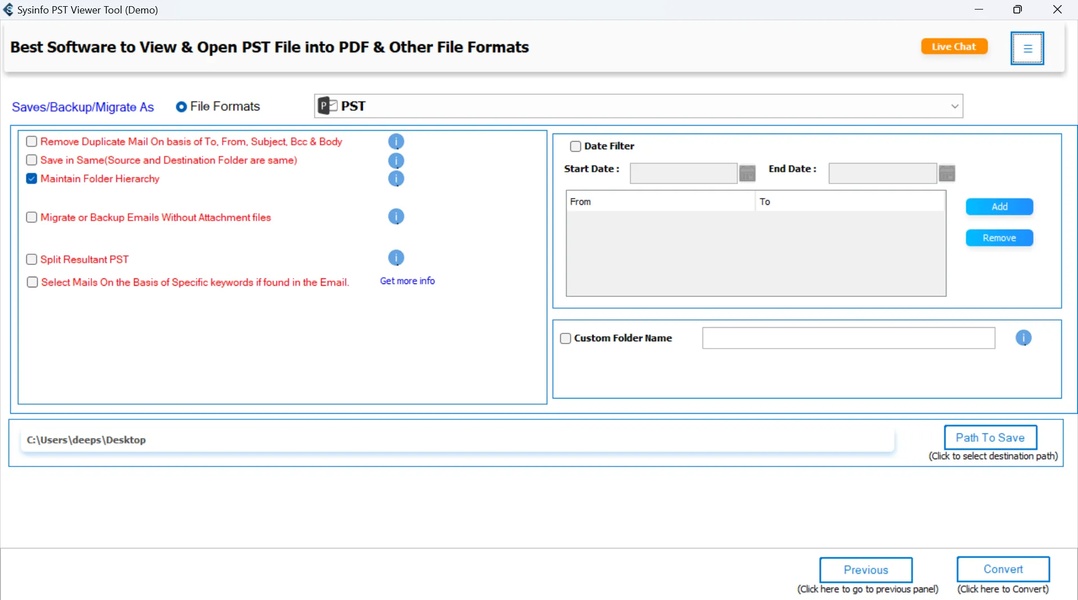1078x600 pixels.
Task: Enable the Date Filter checkbox
Action: (x=575, y=146)
